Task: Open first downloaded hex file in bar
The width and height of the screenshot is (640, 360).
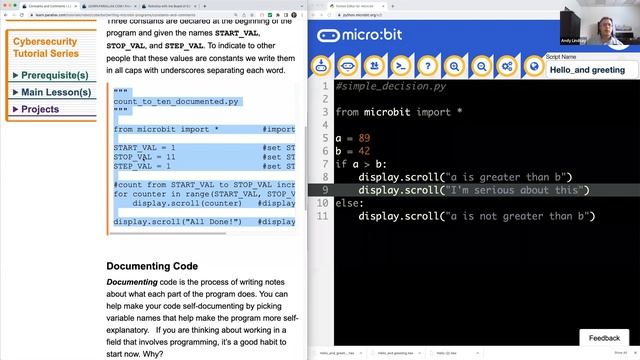Action: [x=338, y=353]
